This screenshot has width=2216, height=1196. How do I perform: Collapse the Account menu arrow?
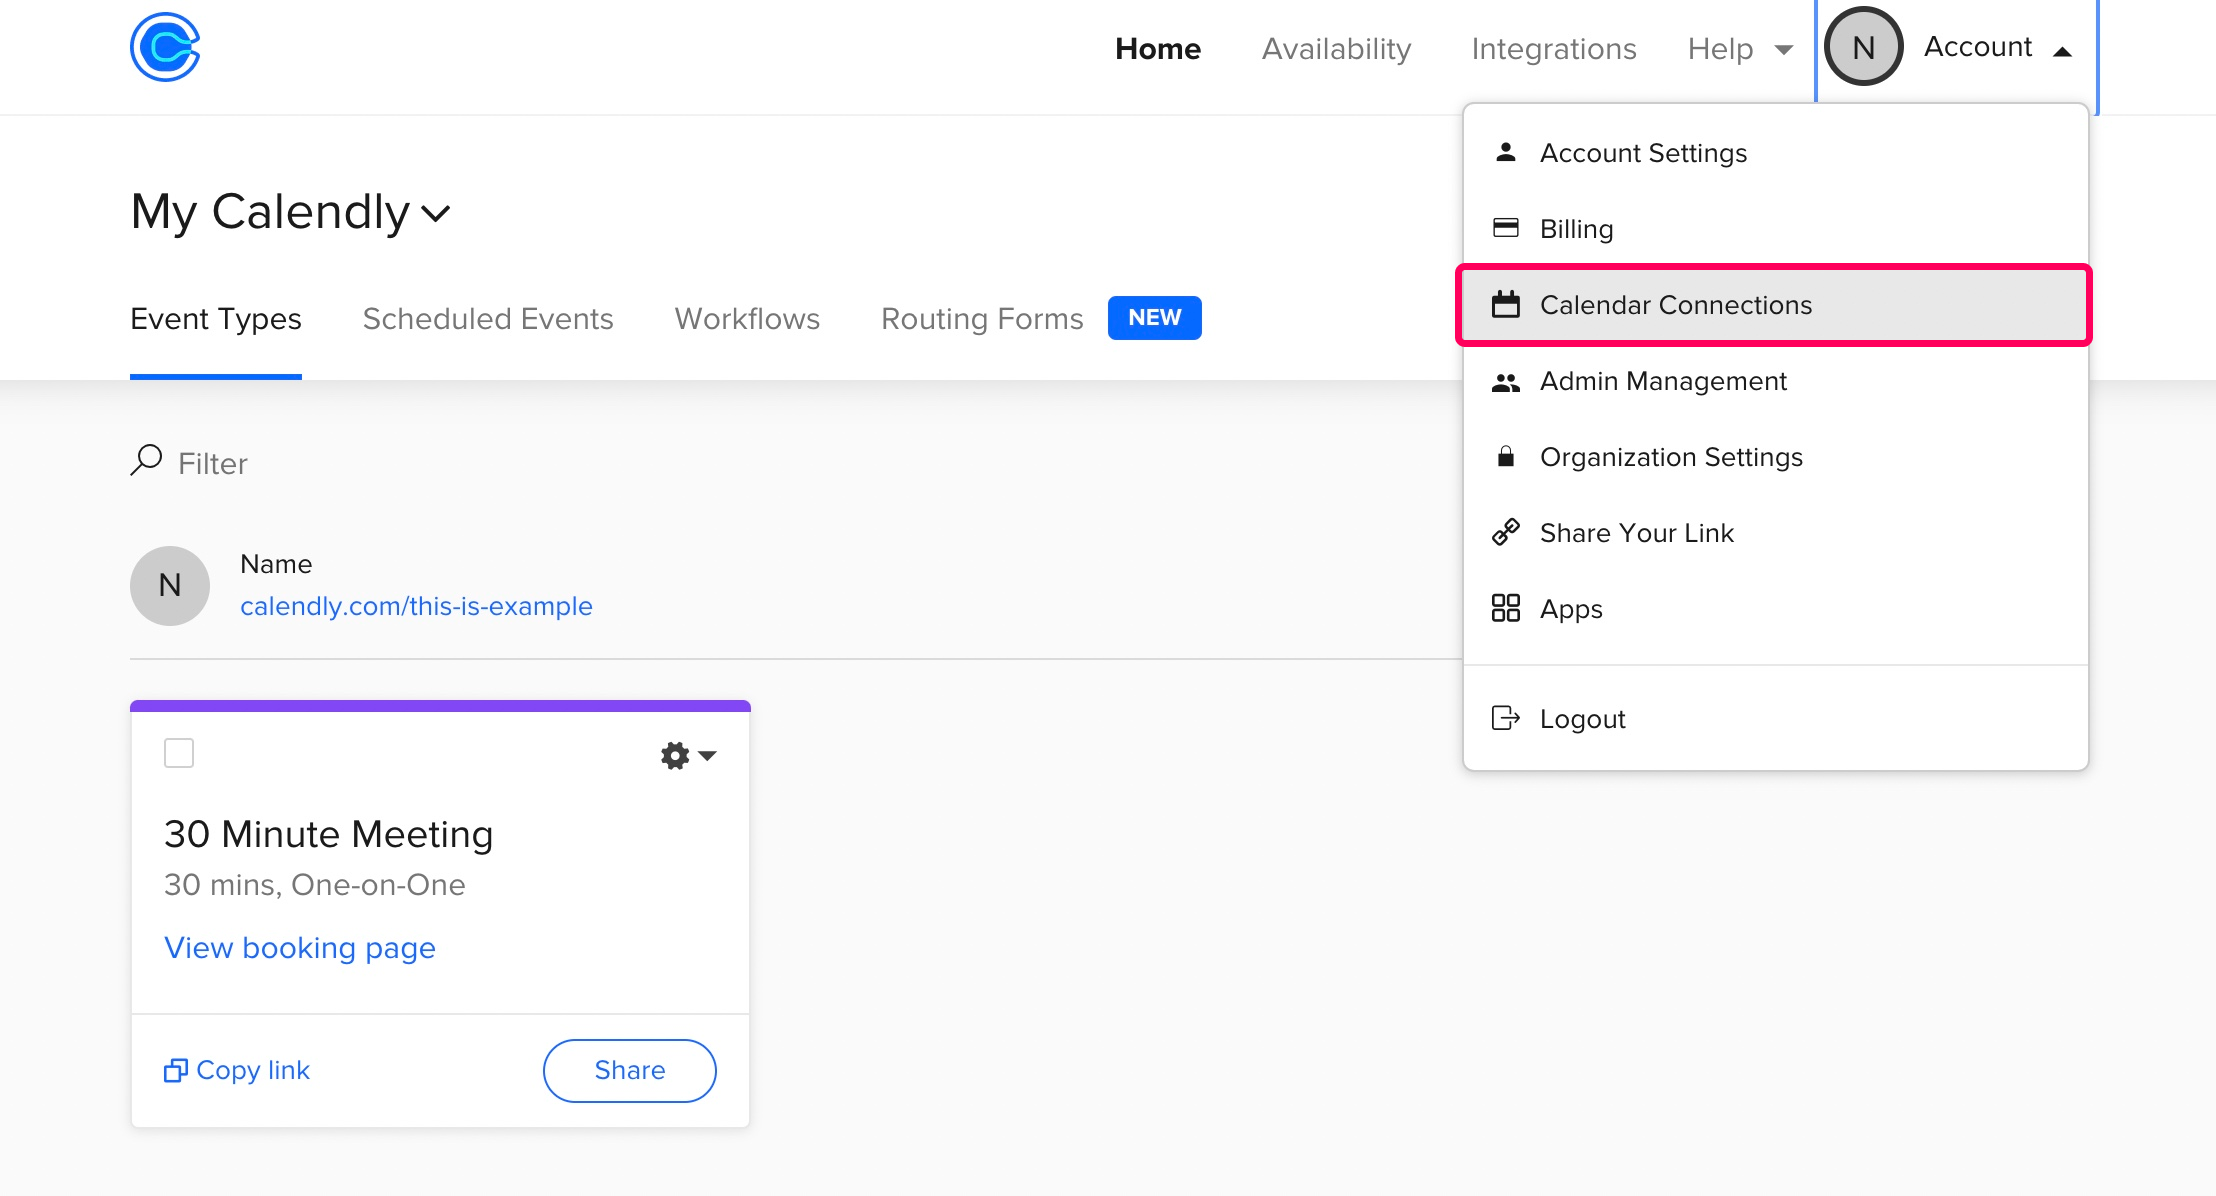(2062, 51)
